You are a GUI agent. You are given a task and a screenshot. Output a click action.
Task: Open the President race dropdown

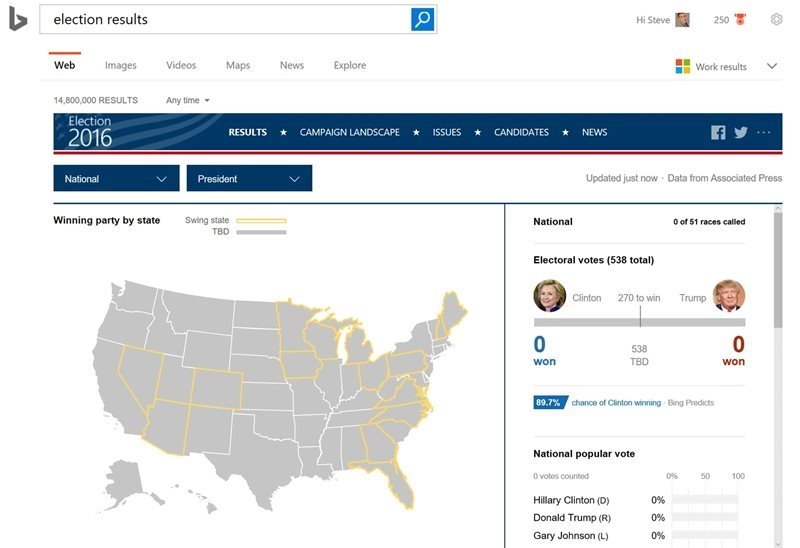coord(249,179)
